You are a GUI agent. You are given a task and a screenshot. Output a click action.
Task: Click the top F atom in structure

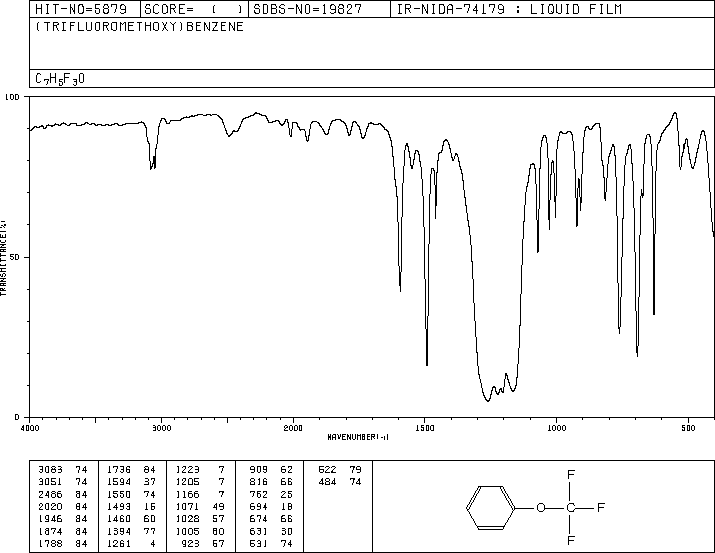point(570,475)
